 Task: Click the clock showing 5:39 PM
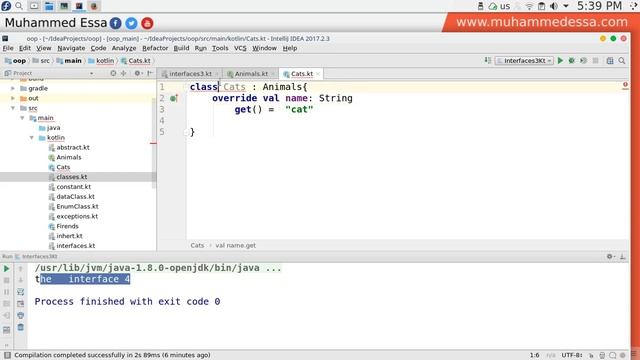coord(599,6)
